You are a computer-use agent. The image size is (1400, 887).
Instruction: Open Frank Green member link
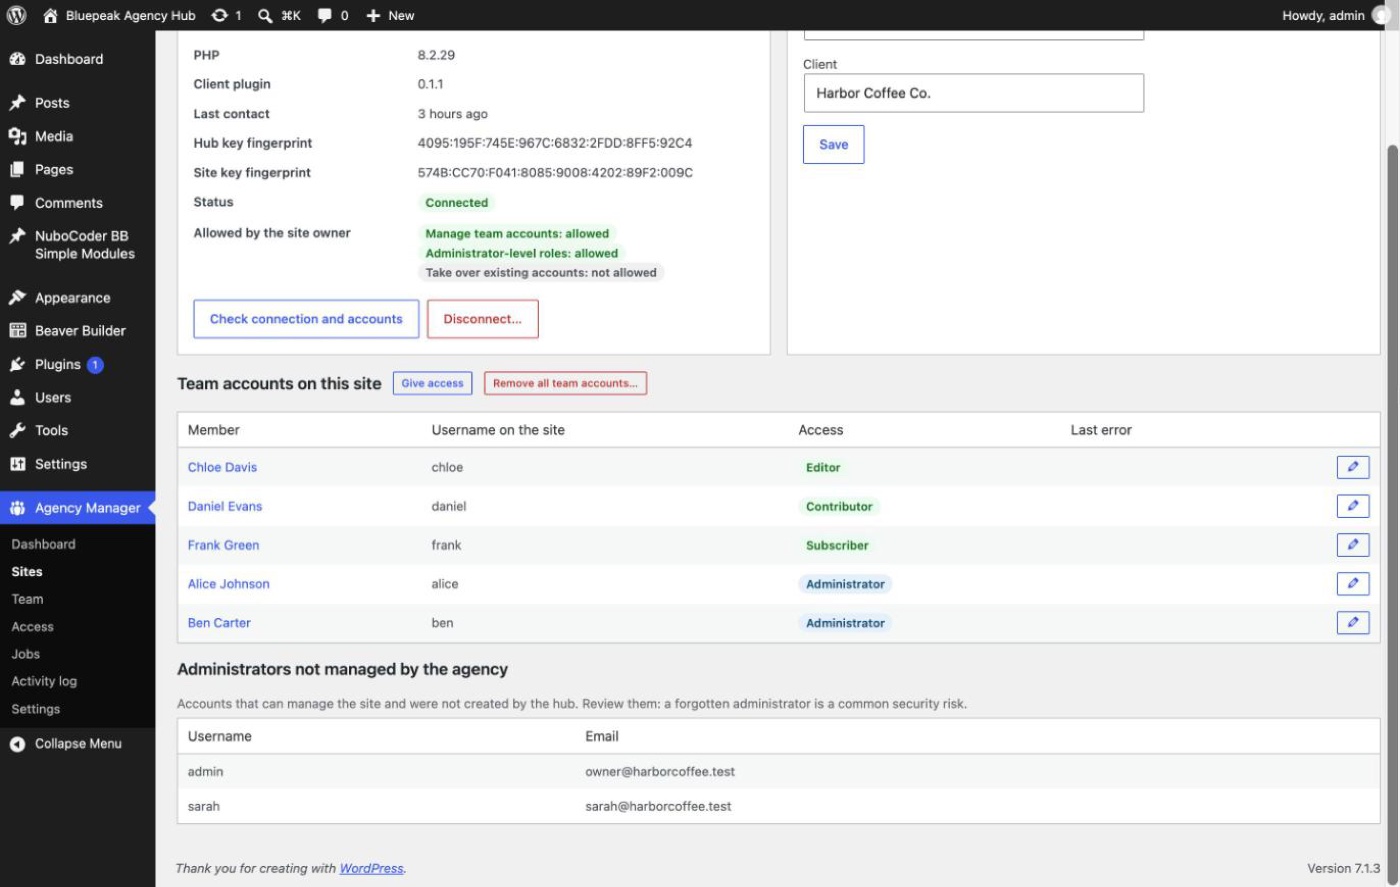click(x=223, y=545)
